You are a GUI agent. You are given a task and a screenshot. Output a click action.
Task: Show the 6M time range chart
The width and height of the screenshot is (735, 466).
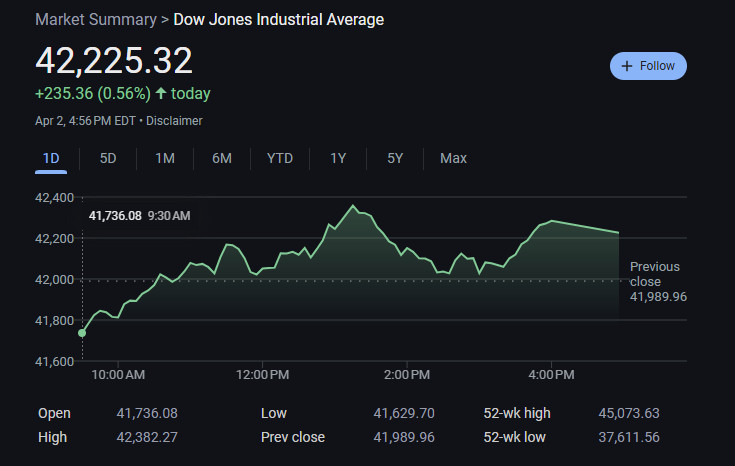point(222,158)
